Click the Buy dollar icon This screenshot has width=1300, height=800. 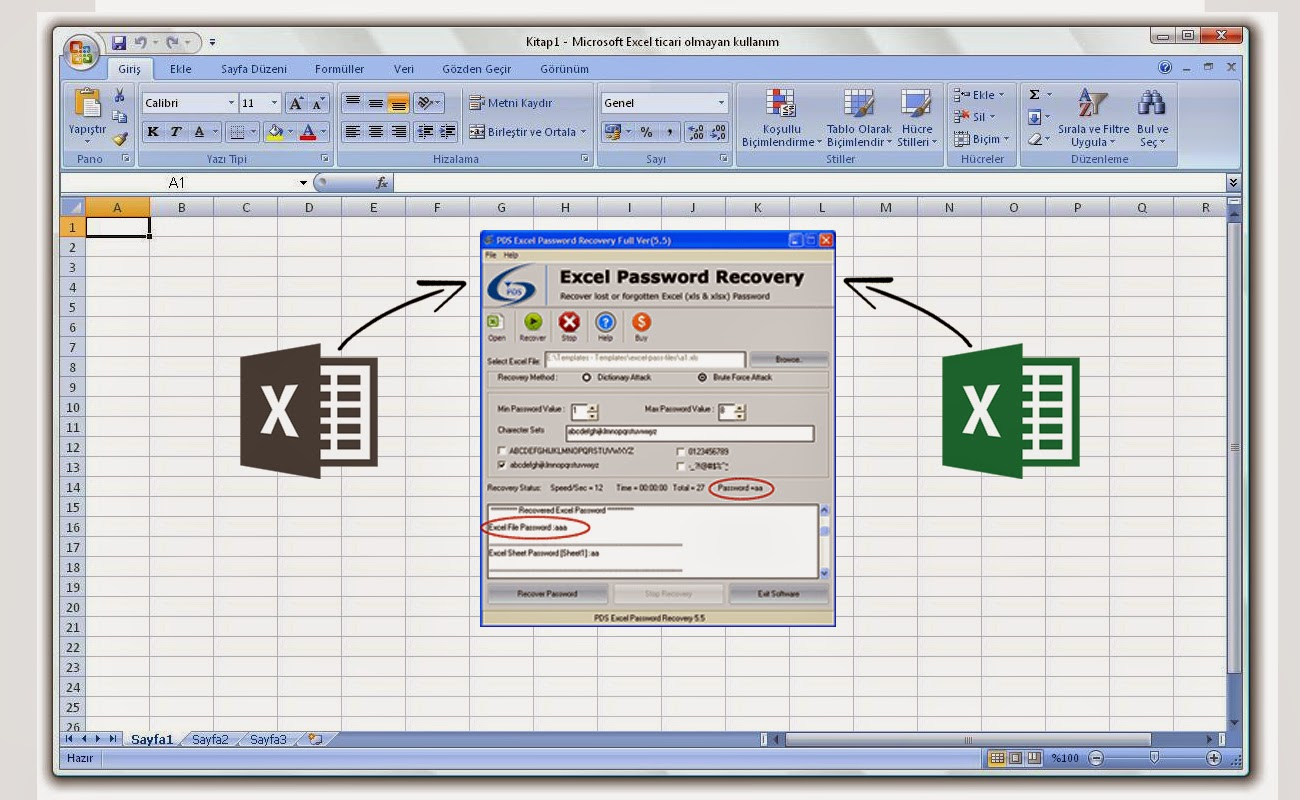(x=642, y=322)
